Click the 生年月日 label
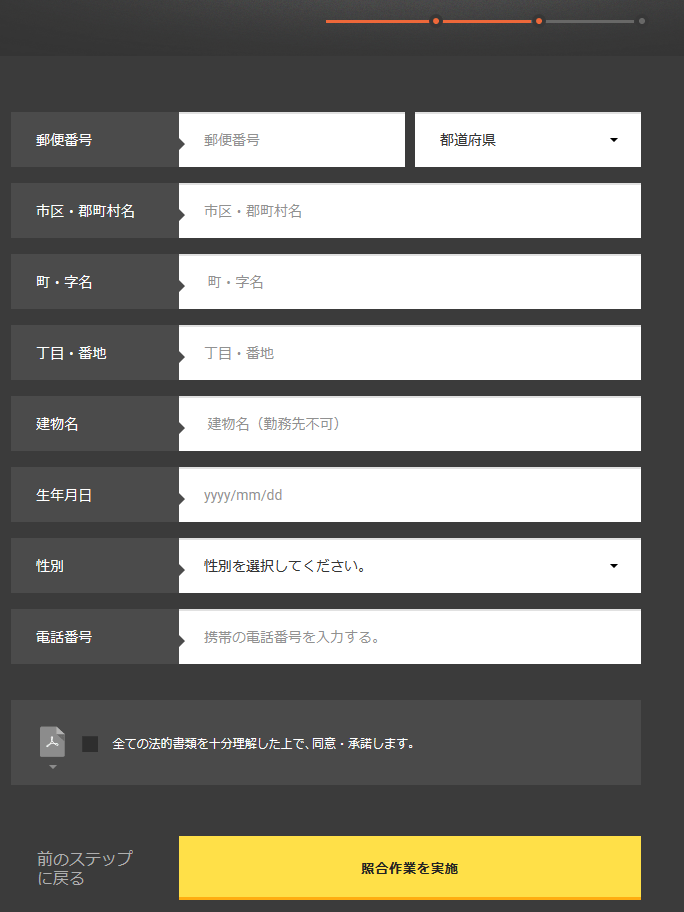Viewport: 684px width, 912px height. [x=64, y=495]
